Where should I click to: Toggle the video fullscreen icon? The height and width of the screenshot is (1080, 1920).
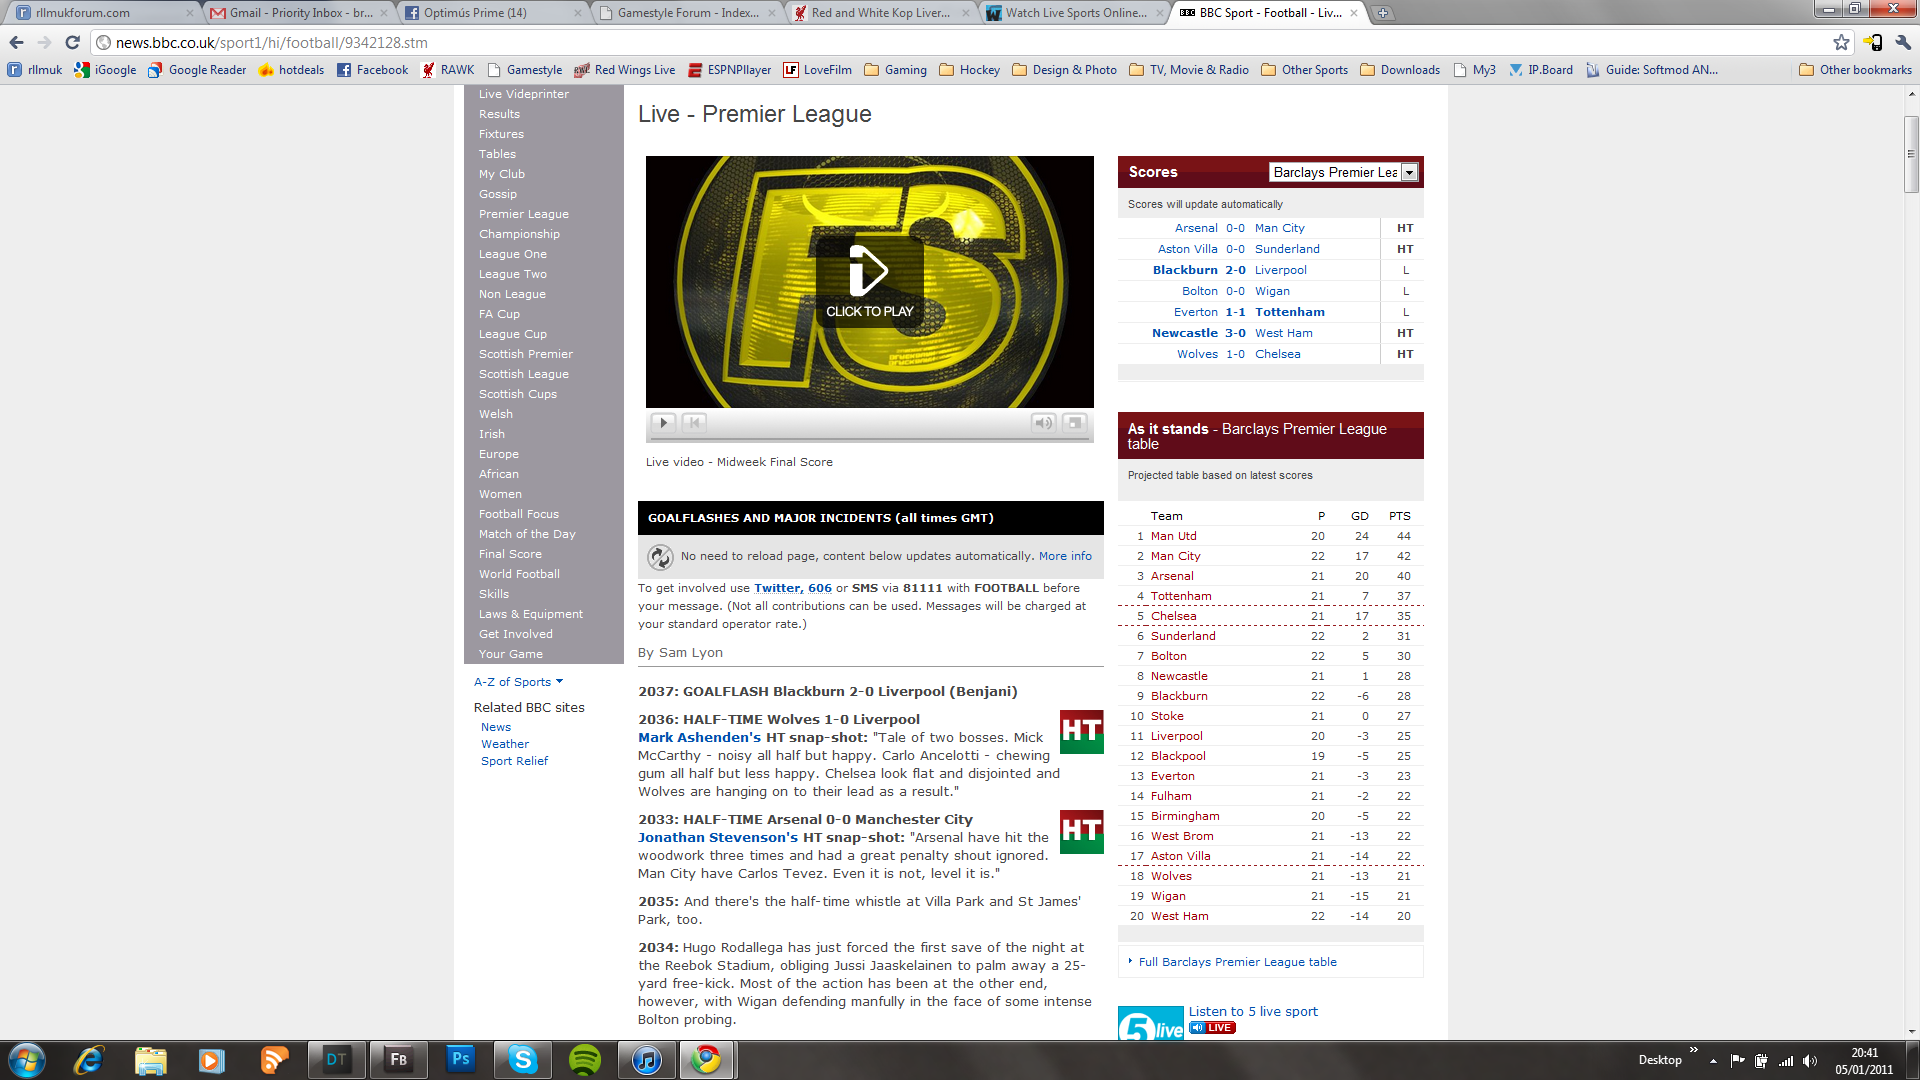click(x=1075, y=423)
